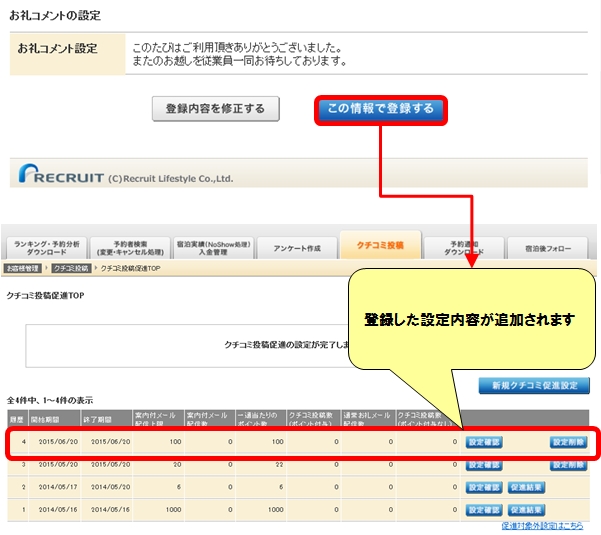Open the 予約通知ダウンロード tab
601x535 pixels.
pos(465,248)
